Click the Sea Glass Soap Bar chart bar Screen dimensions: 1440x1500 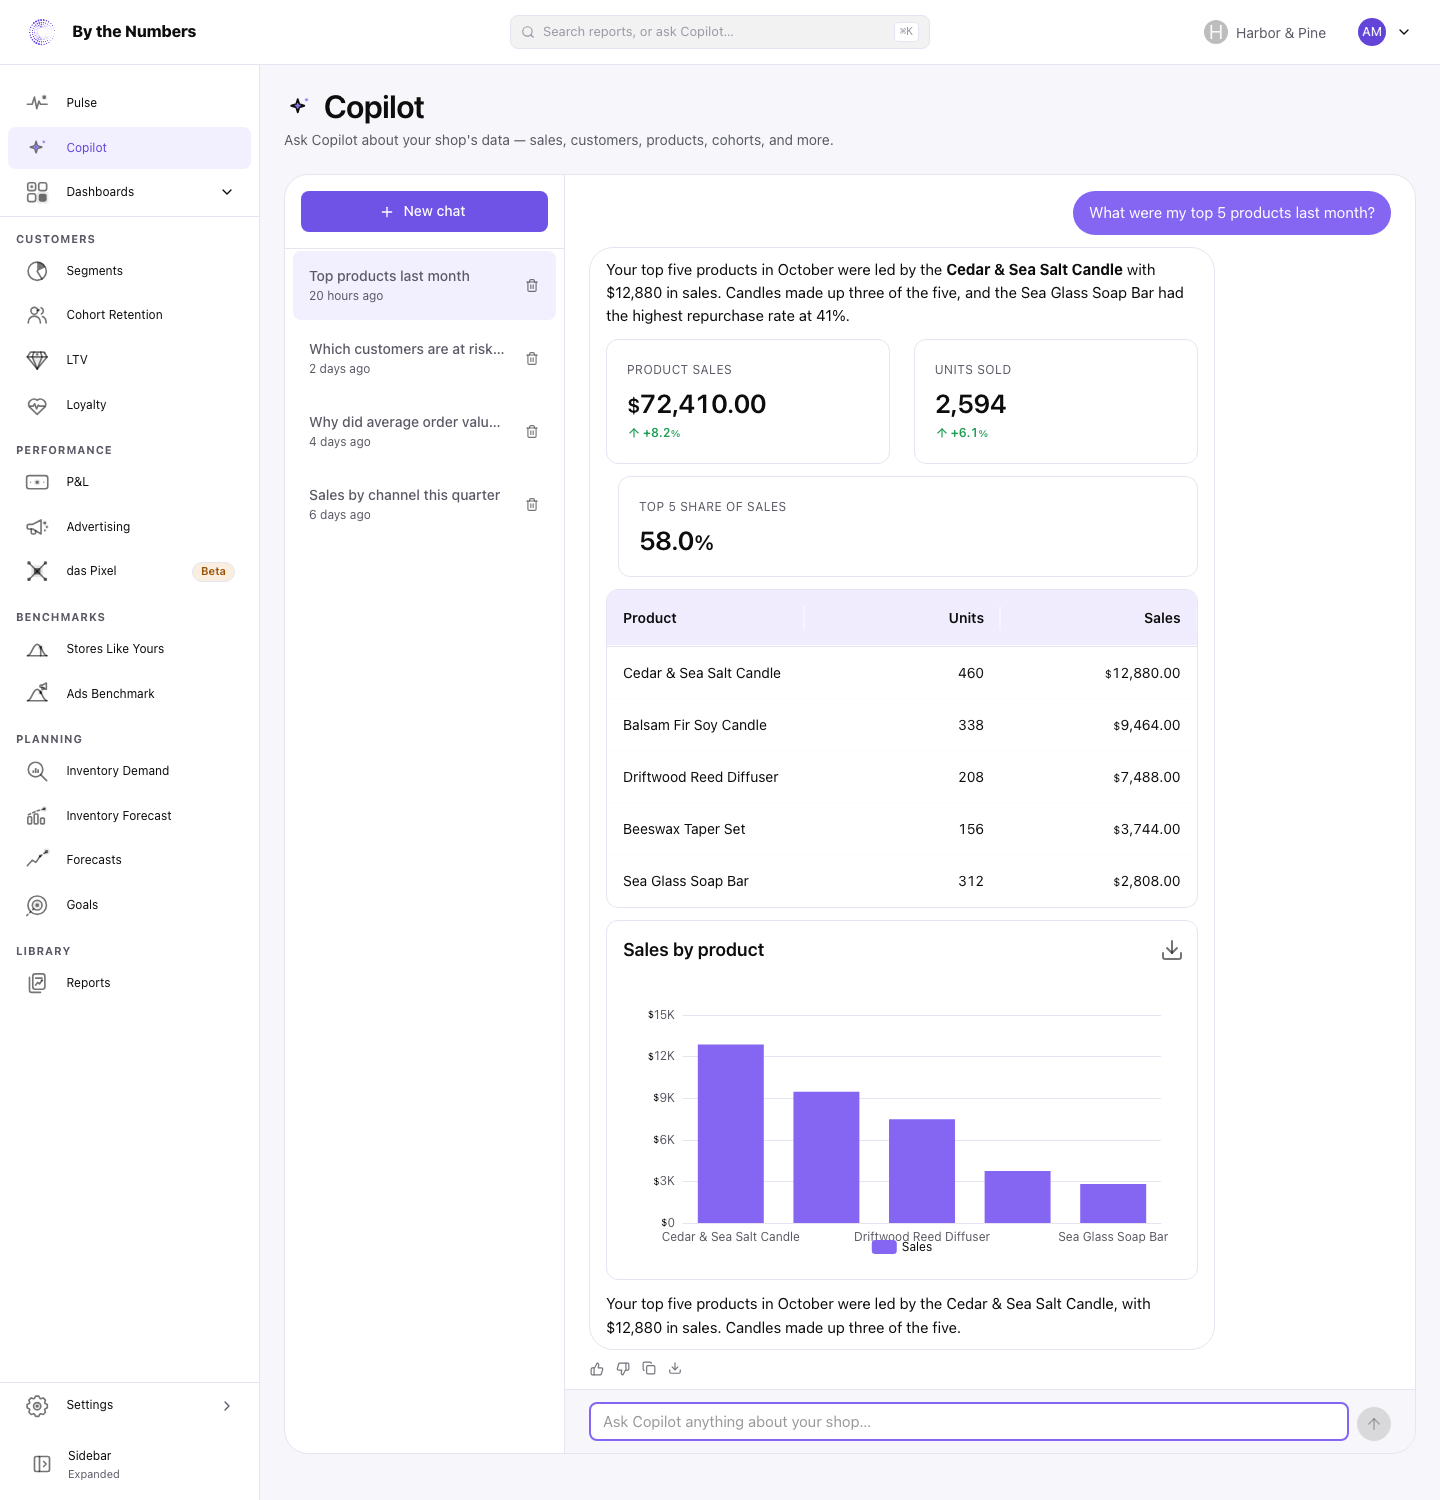pyautogui.click(x=1113, y=1203)
